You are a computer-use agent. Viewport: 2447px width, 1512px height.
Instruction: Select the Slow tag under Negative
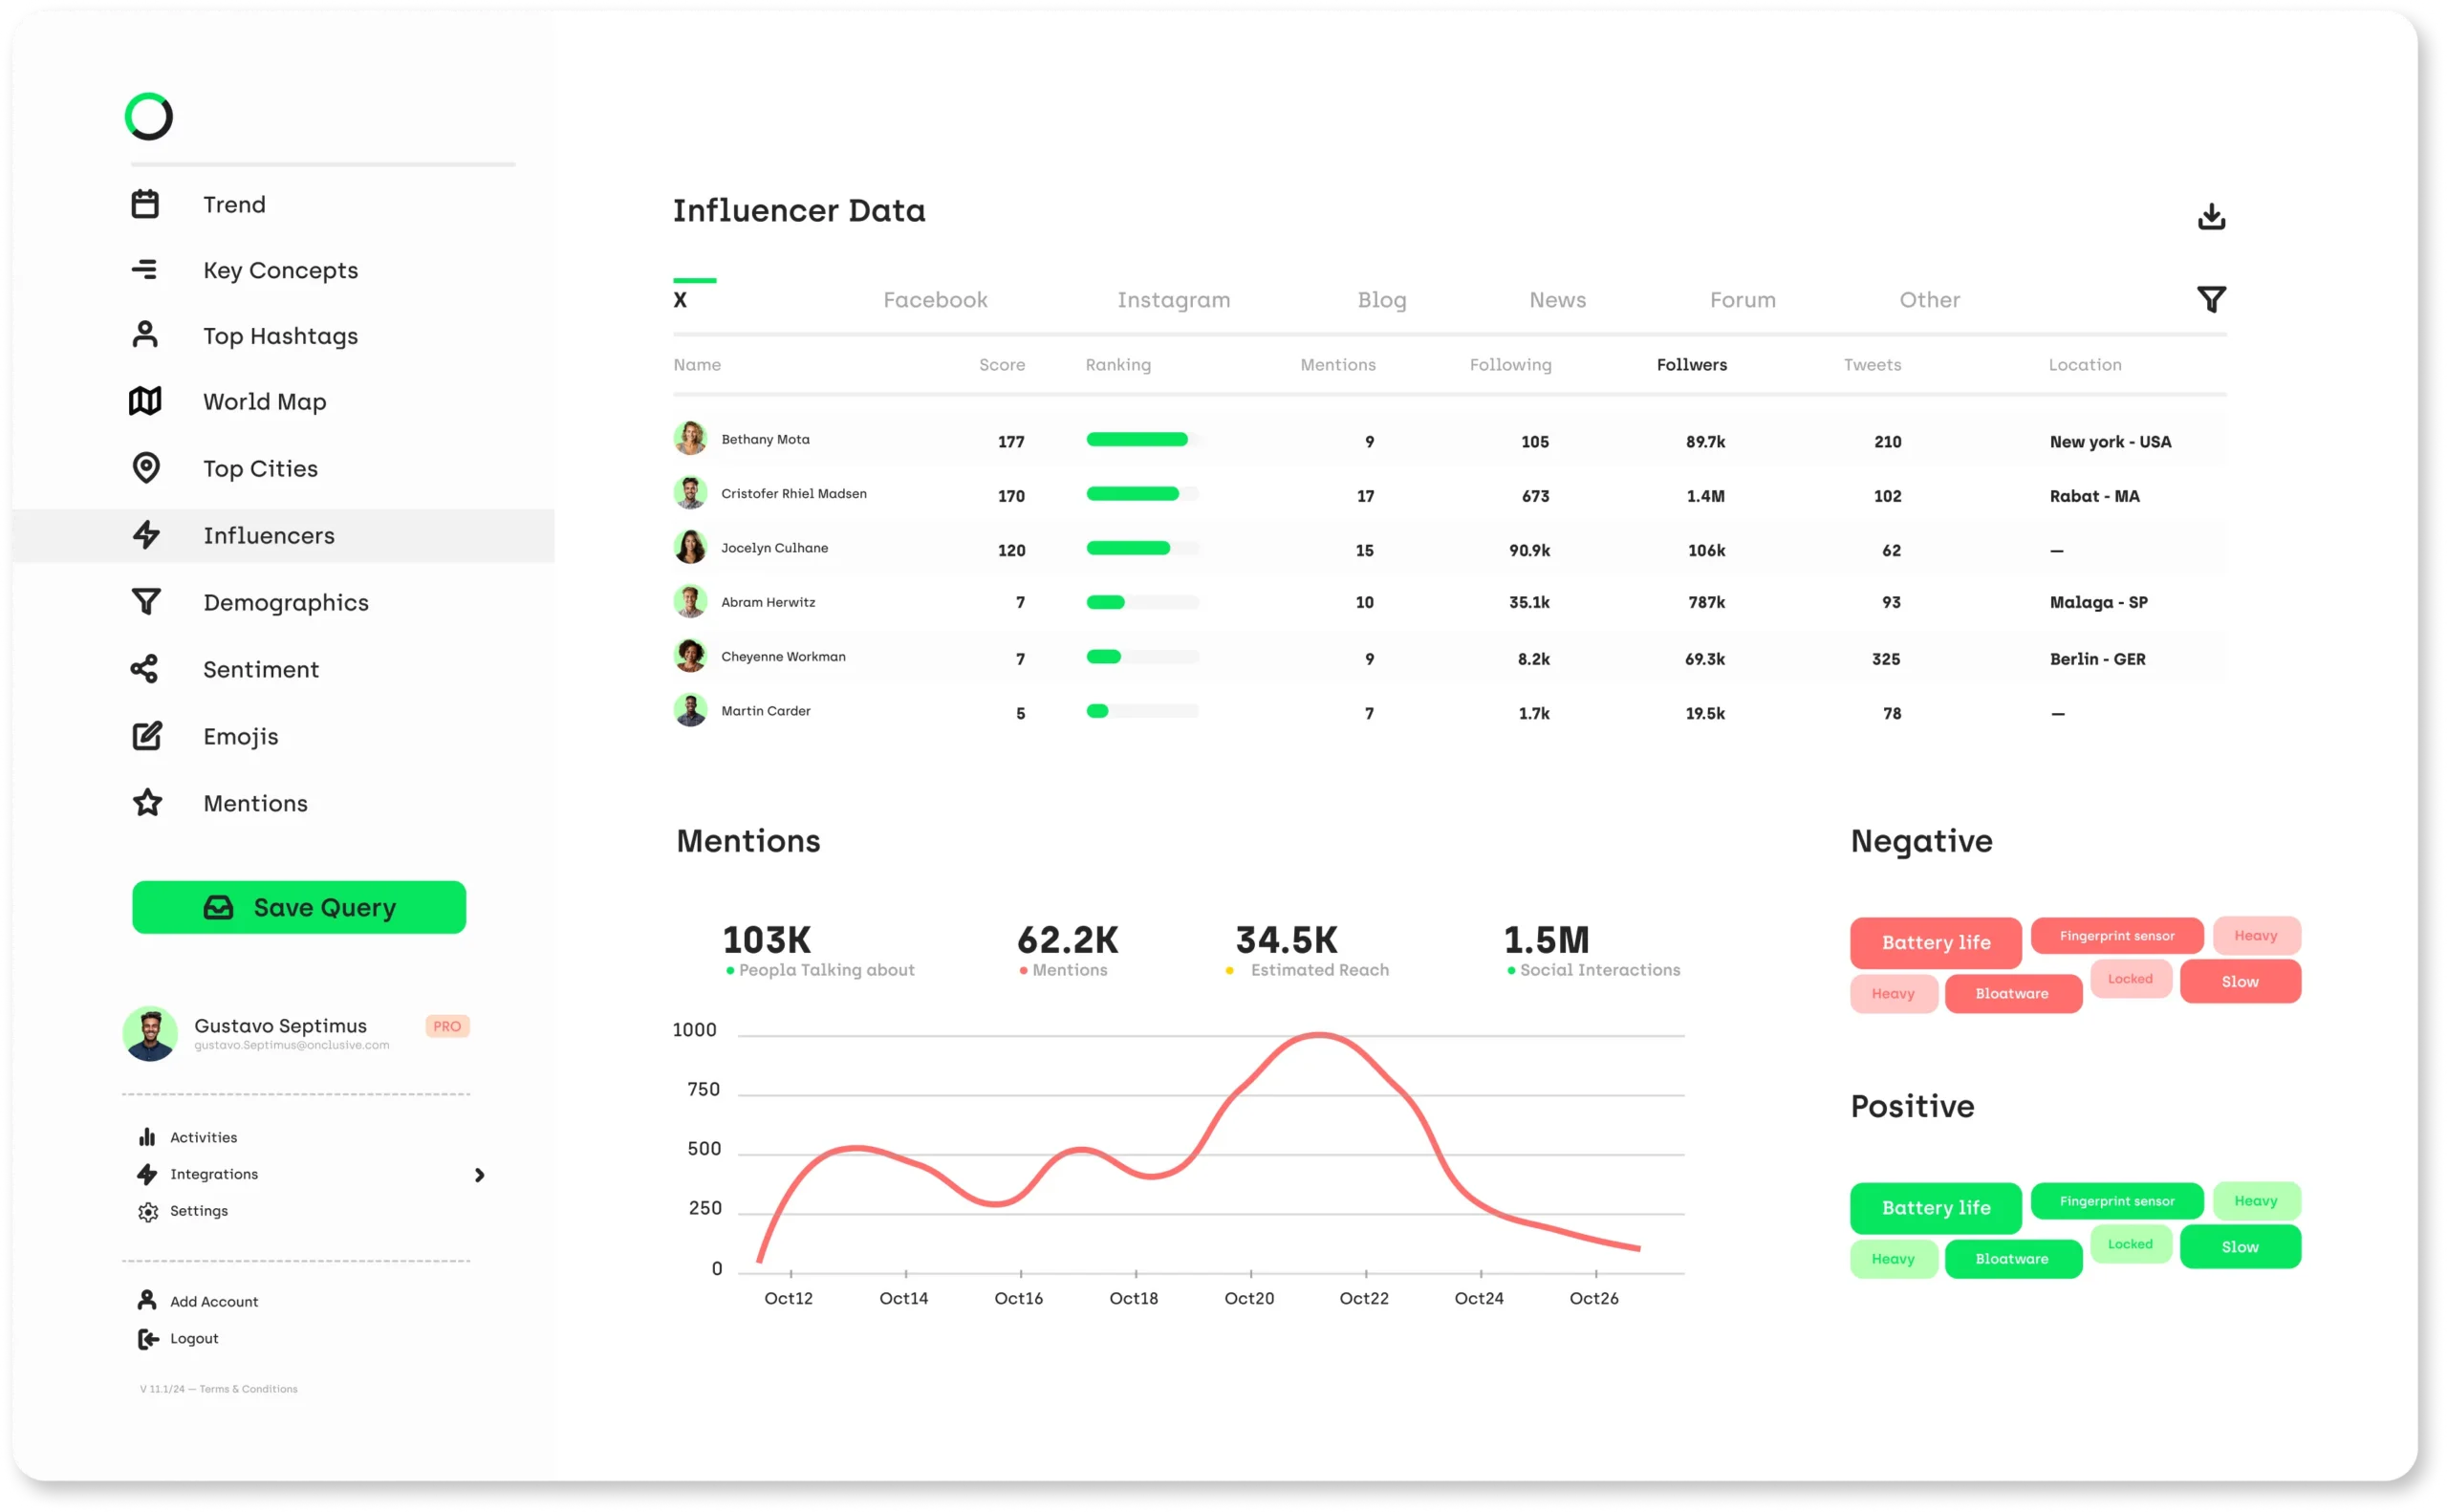click(x=2240, y=981)
